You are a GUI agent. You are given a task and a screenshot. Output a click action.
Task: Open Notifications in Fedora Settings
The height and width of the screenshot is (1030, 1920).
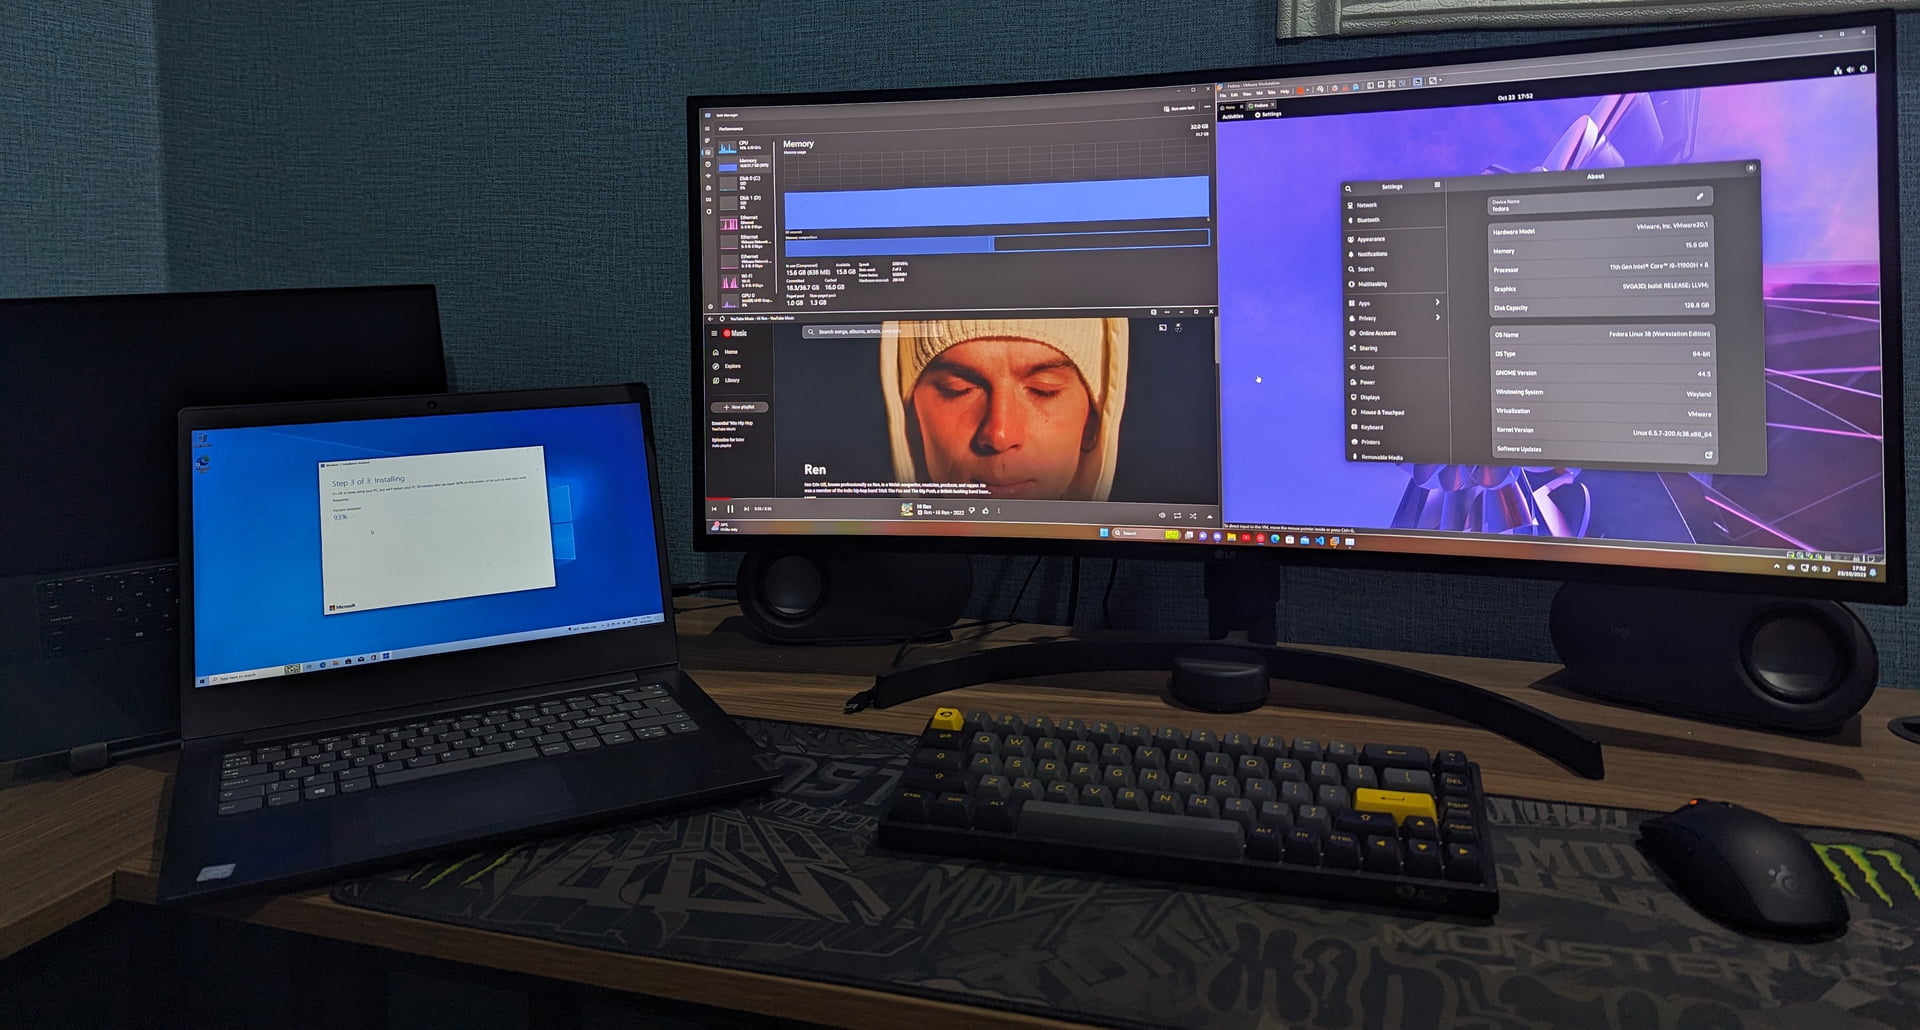tap(1394, 254)
